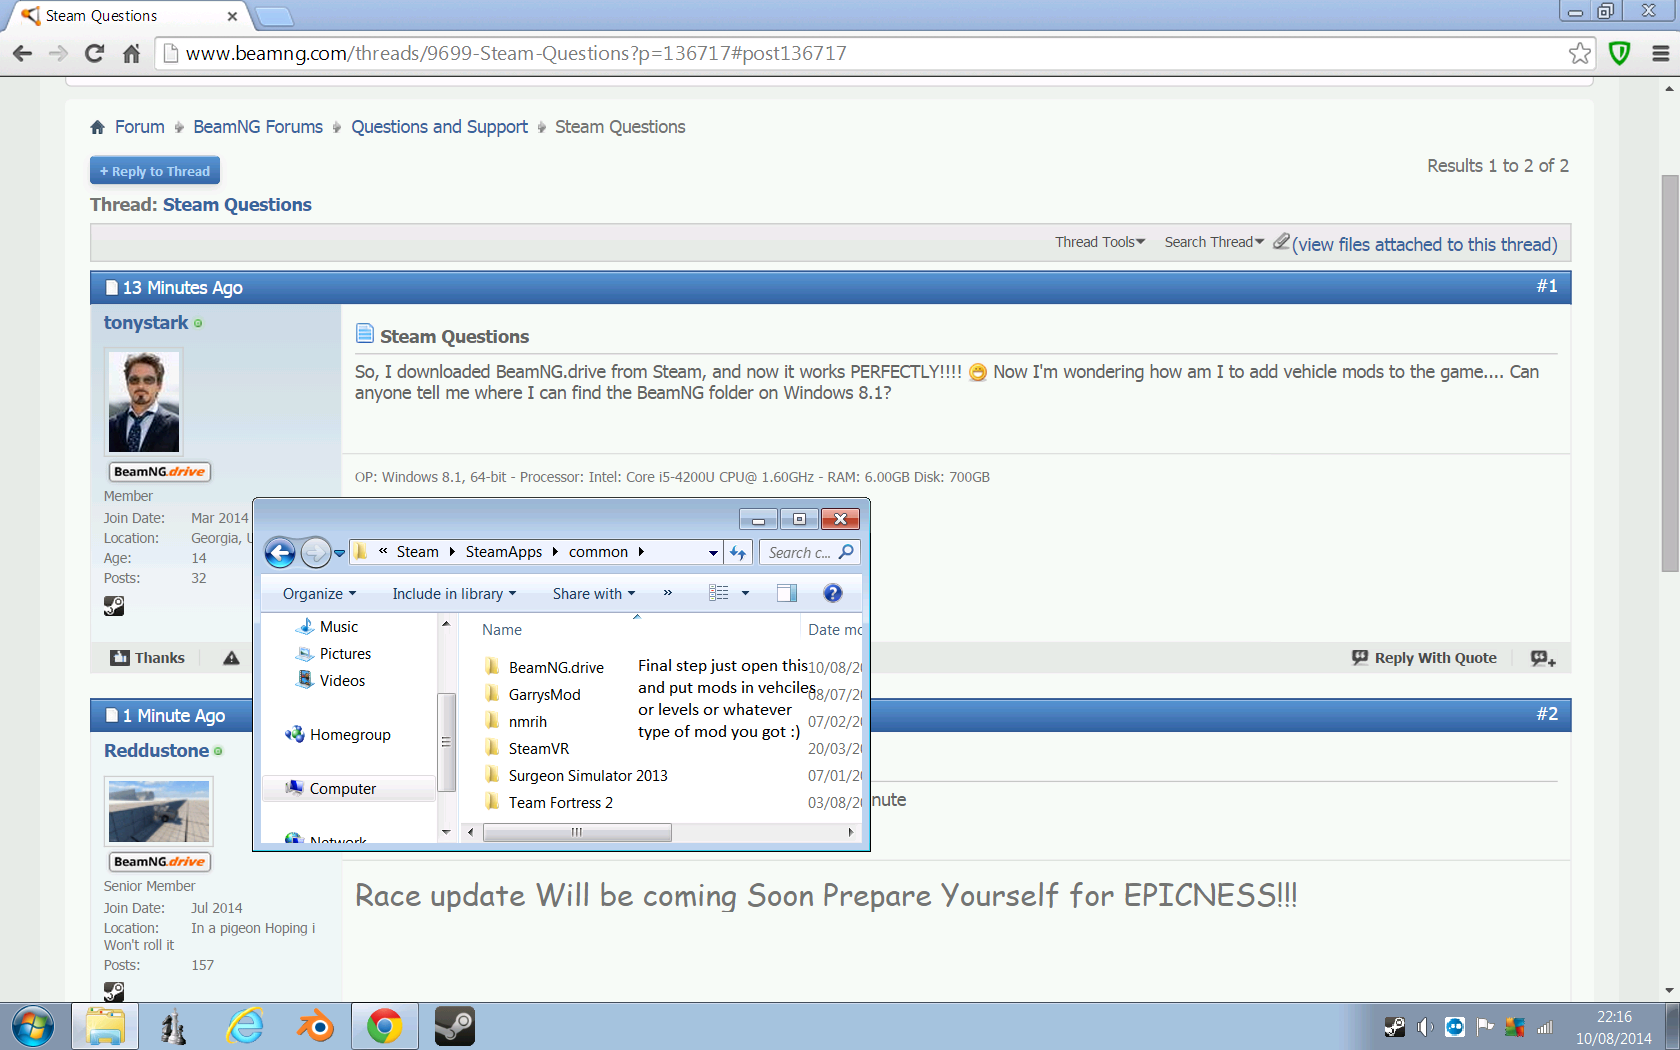Image resolution: width=1680 pixels, height=1050 pixels.
Task: Click the browser forward arrow
Action: click(58, 53)
